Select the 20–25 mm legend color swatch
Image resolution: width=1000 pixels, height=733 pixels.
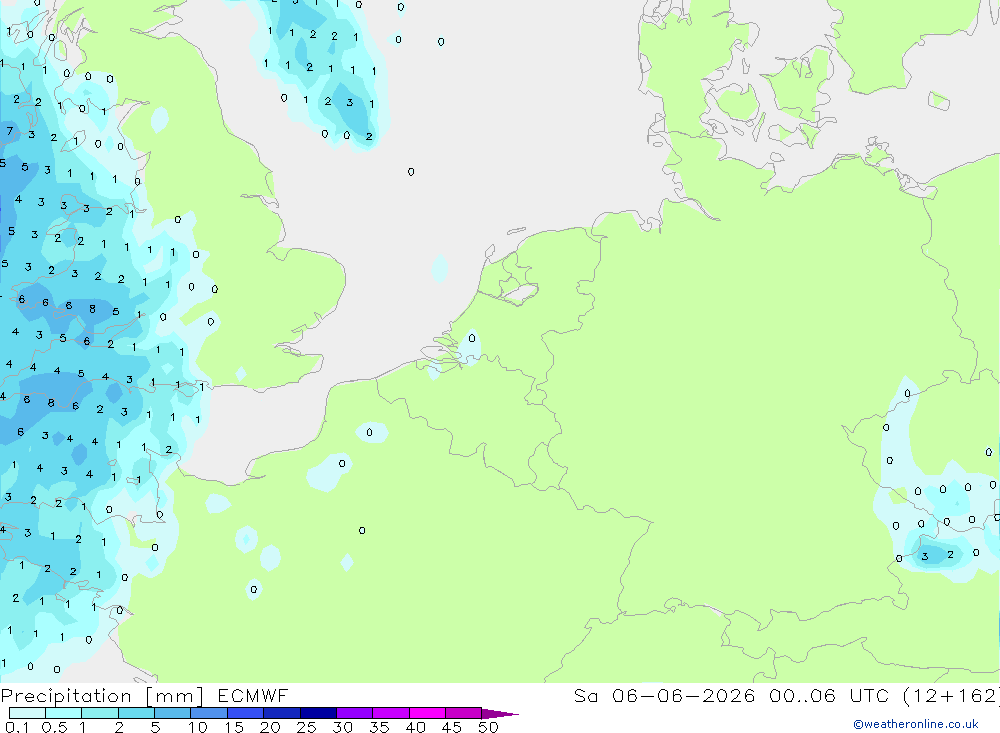pos(282,713)
